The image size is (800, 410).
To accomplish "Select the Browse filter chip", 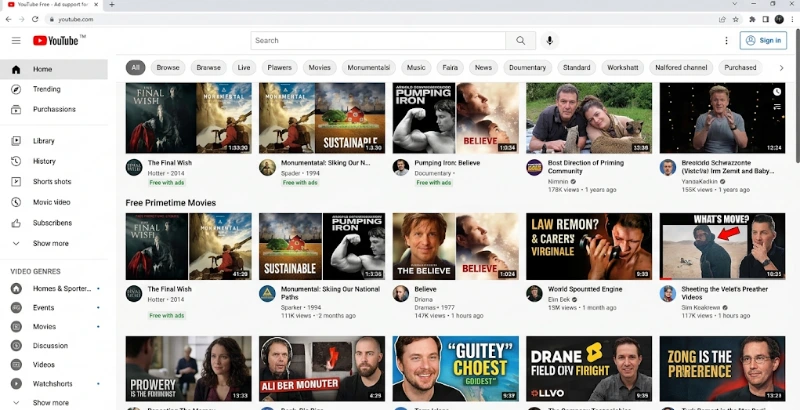I will pos(168,67).
